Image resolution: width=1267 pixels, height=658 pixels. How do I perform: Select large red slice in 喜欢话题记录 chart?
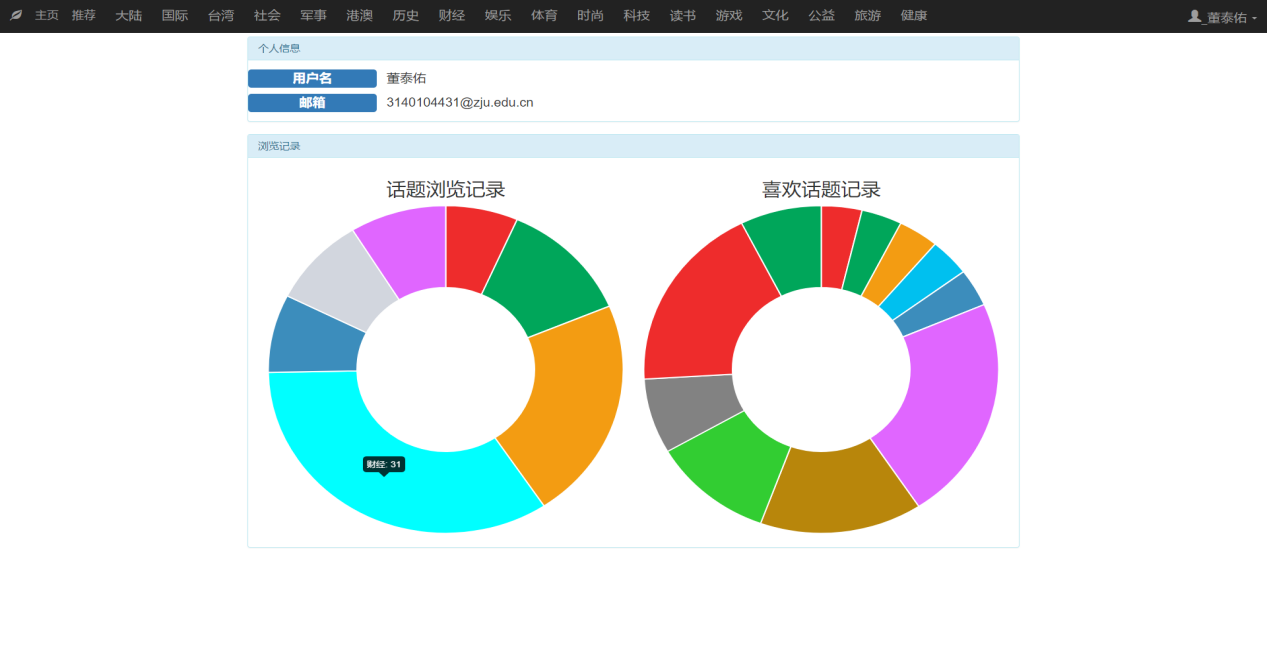click(x=705, y=312)
